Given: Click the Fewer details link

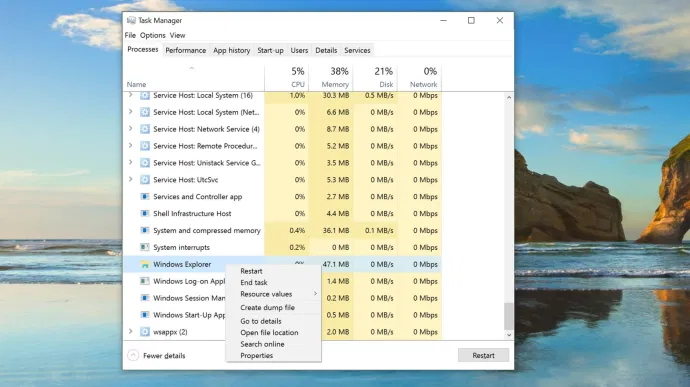Looking at the screenshot, I should click(x=164, y=356).
